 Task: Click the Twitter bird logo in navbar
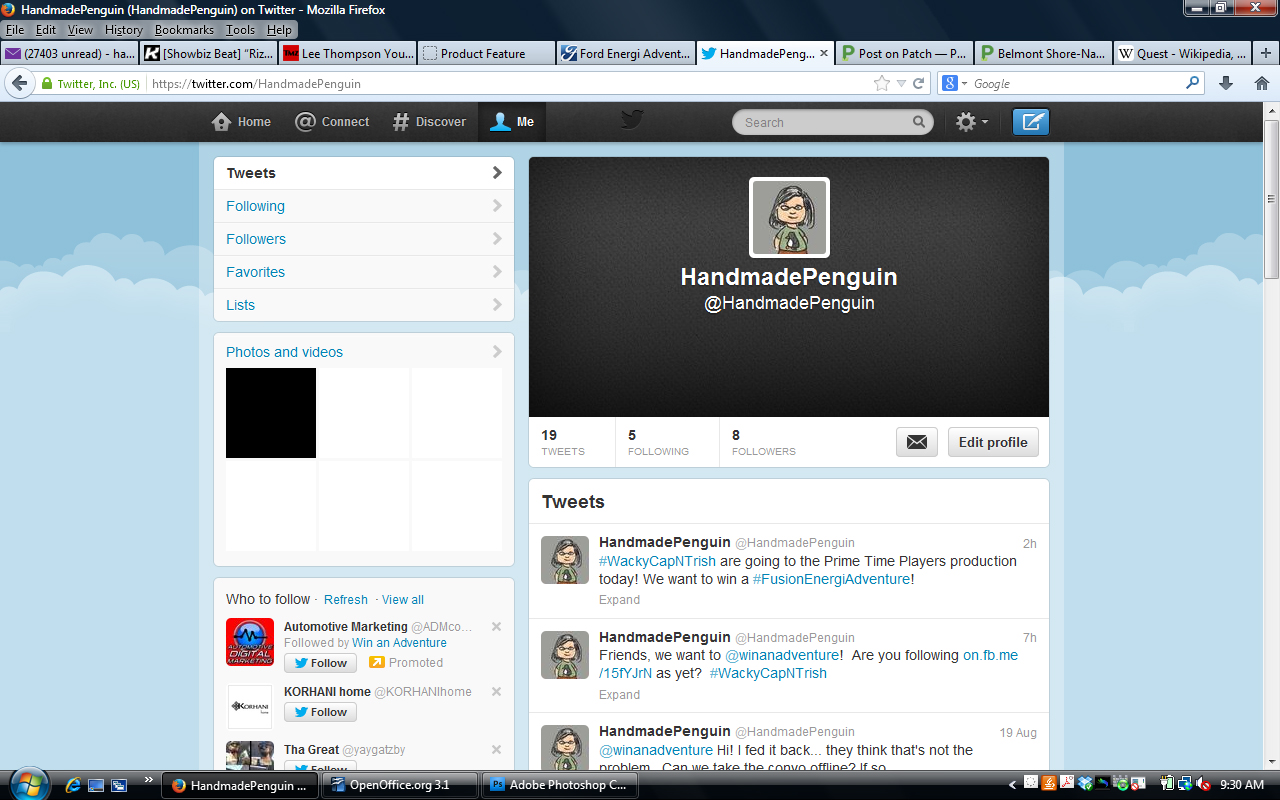click(631, 121)
